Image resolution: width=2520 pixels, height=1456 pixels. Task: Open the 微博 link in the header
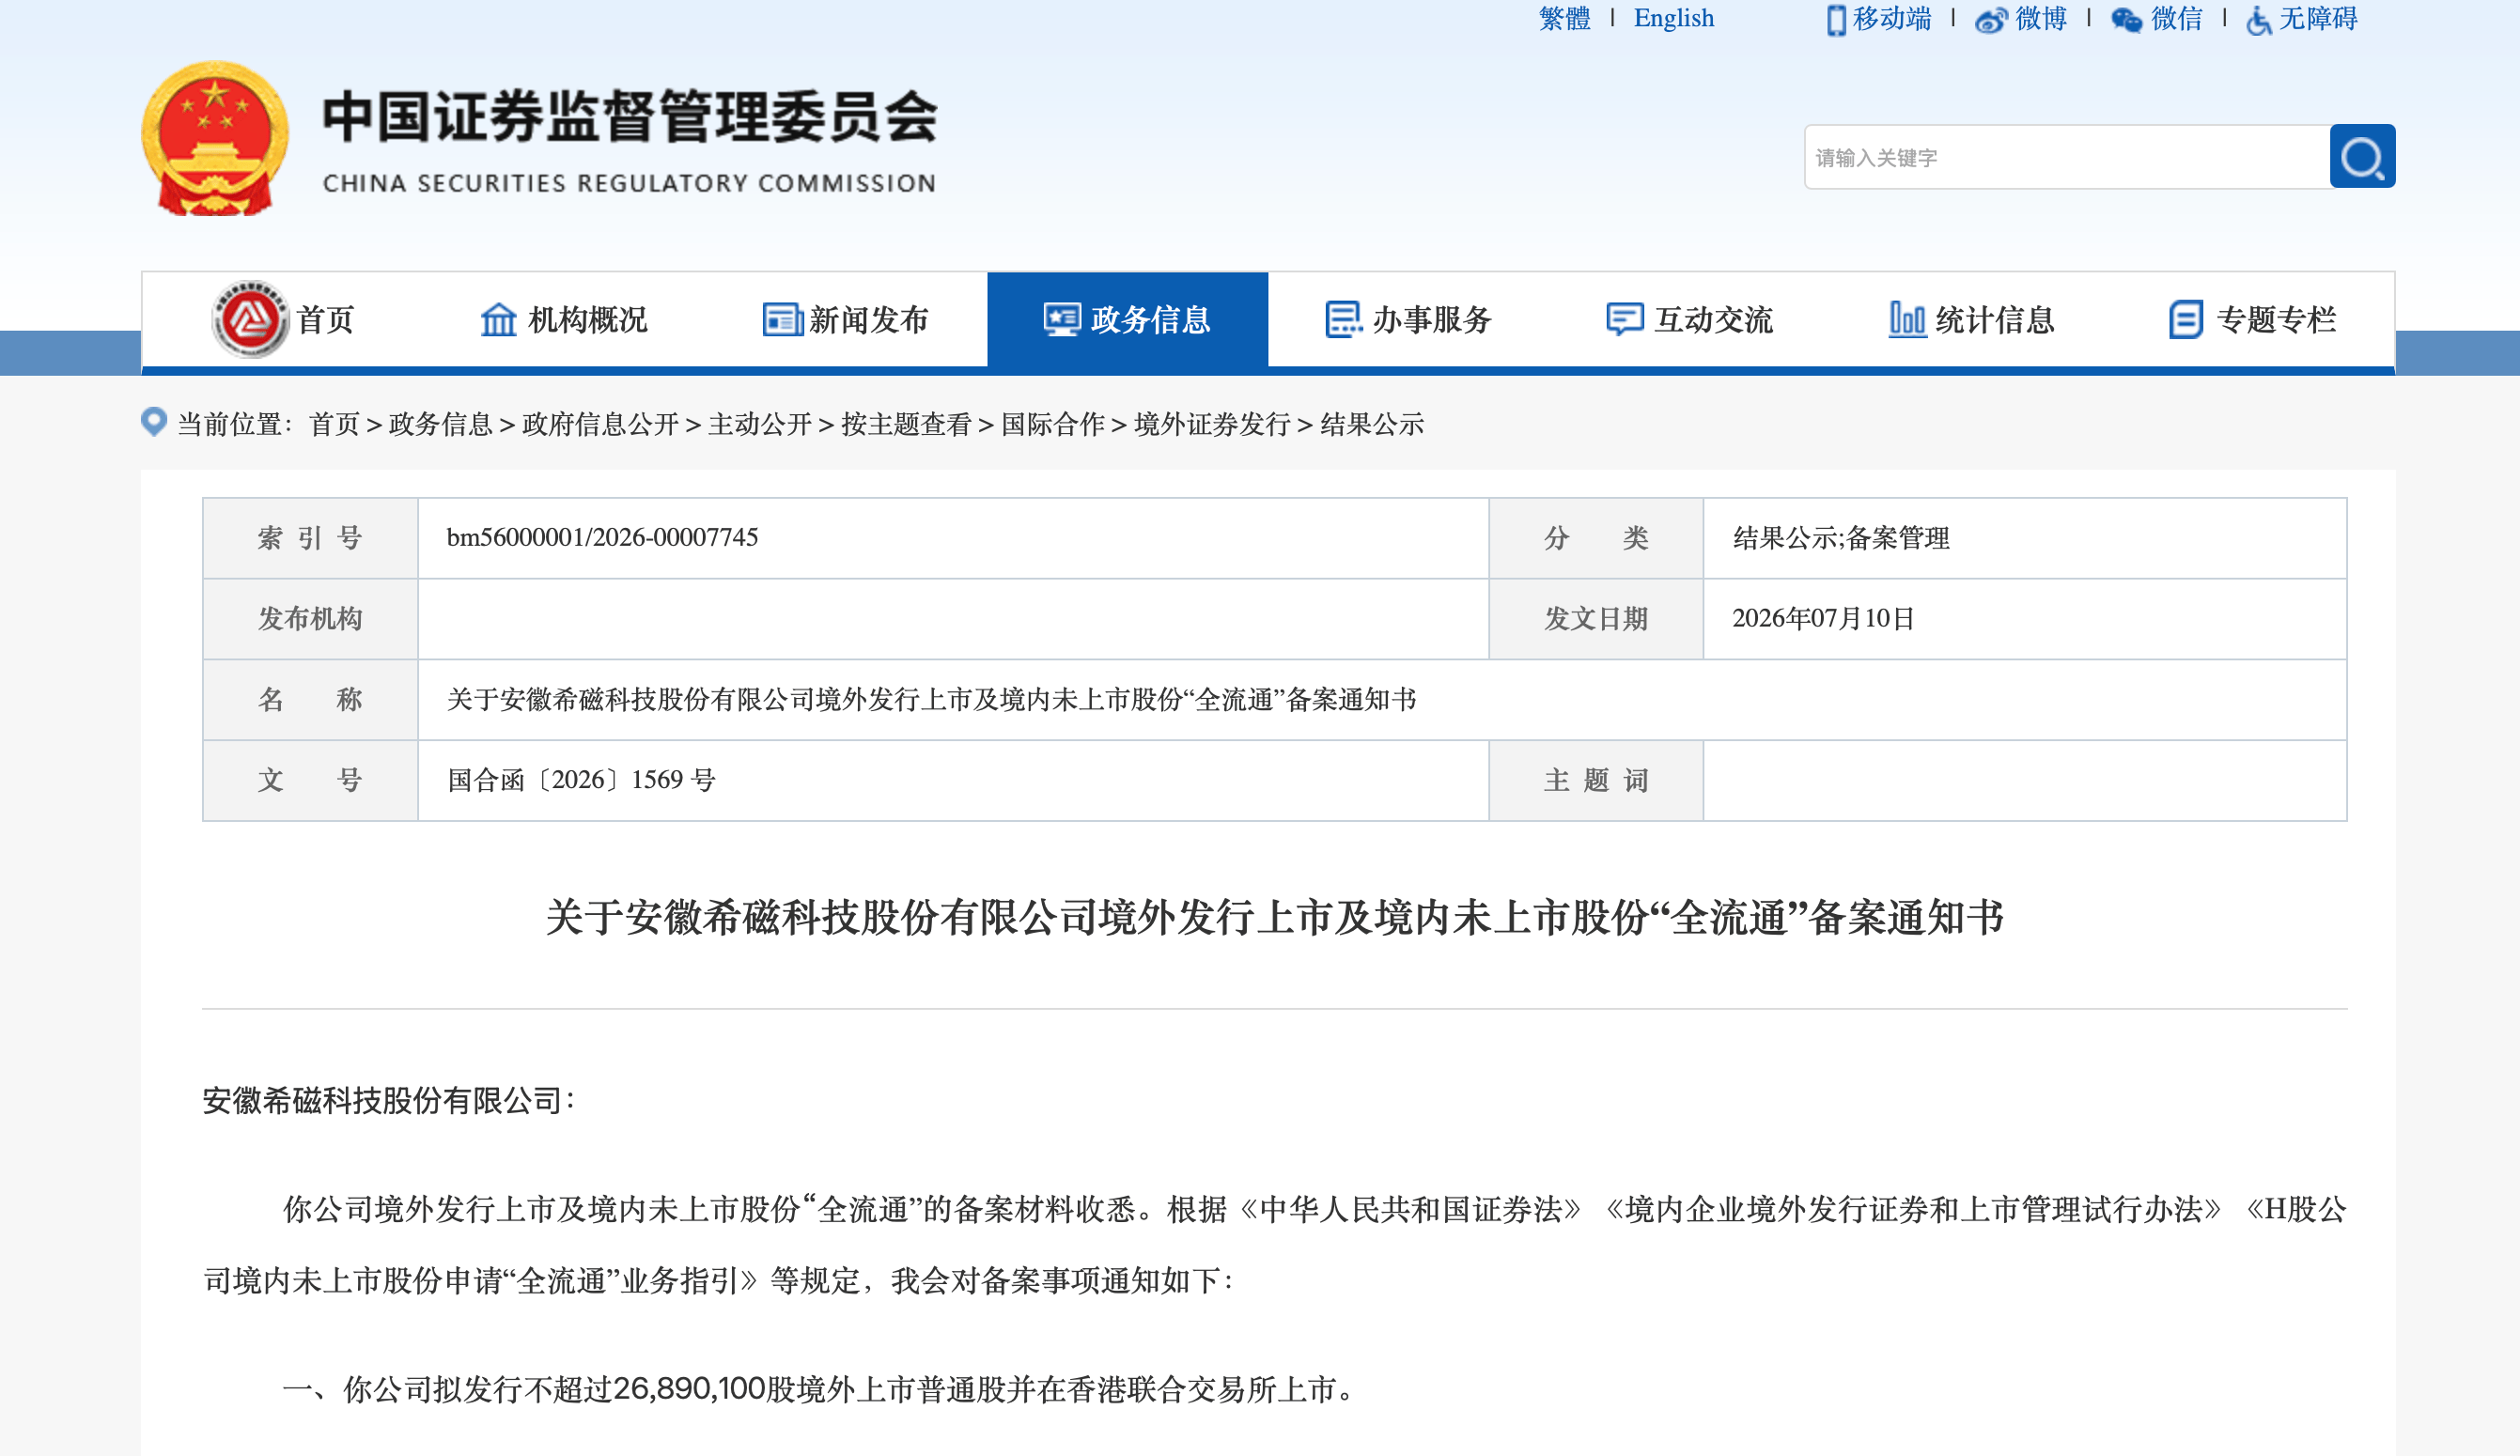pyautogui.click(x=2041, y=19)
